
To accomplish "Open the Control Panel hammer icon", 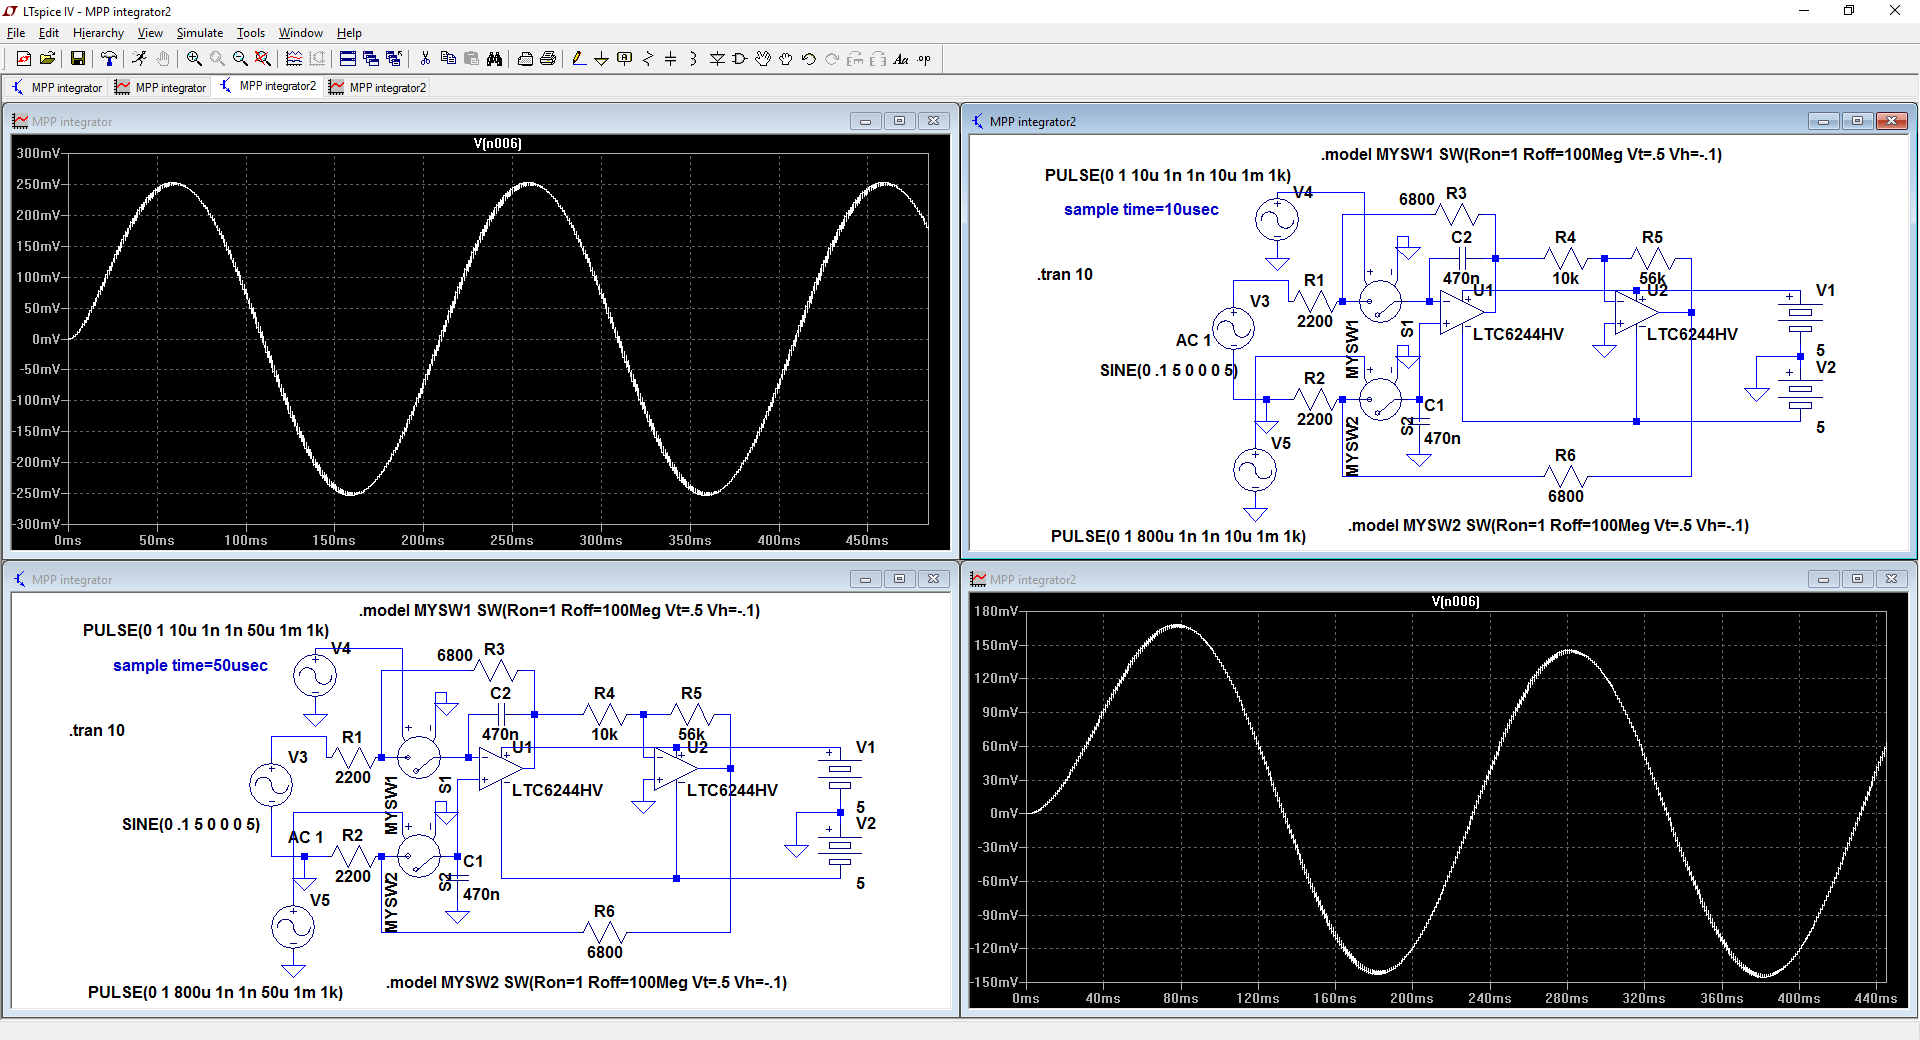I will [109, 59].
